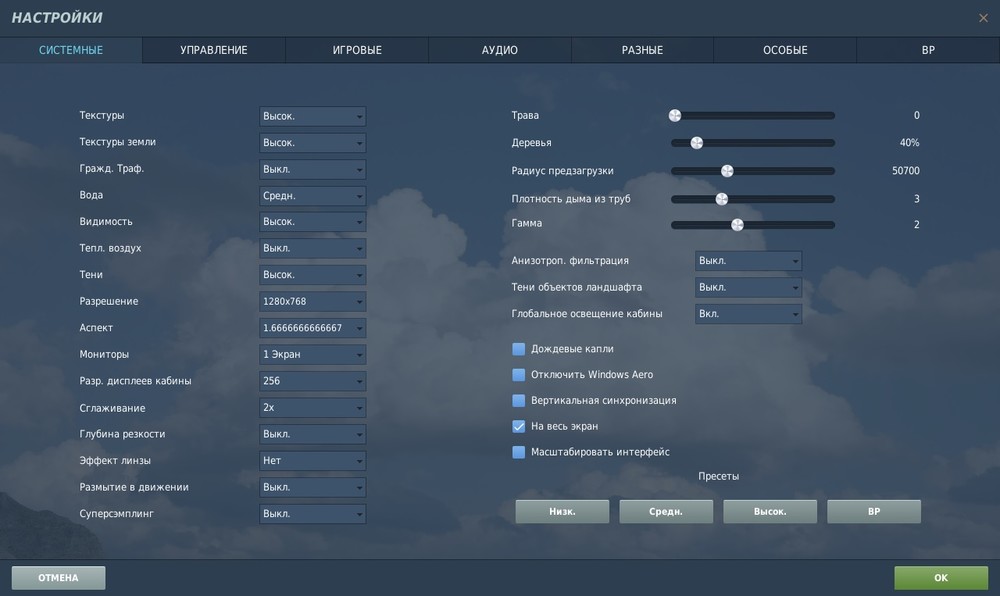Select the ВР tab
1000x596 pixels.
pyautogui.click(x=928, y=50)
